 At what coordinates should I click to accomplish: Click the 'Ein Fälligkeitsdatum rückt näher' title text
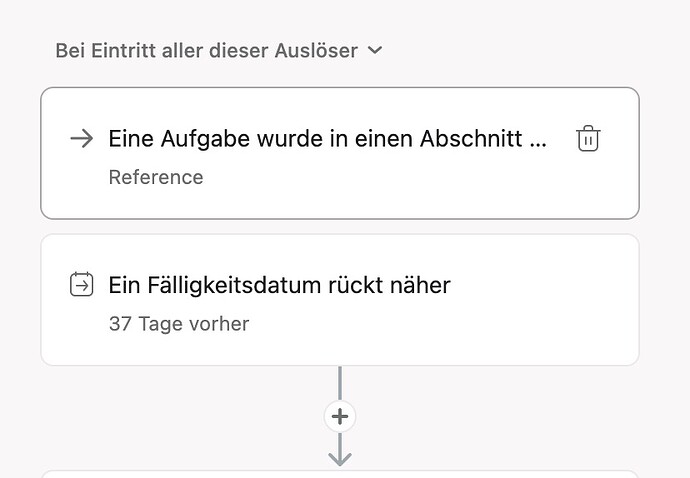279,285
